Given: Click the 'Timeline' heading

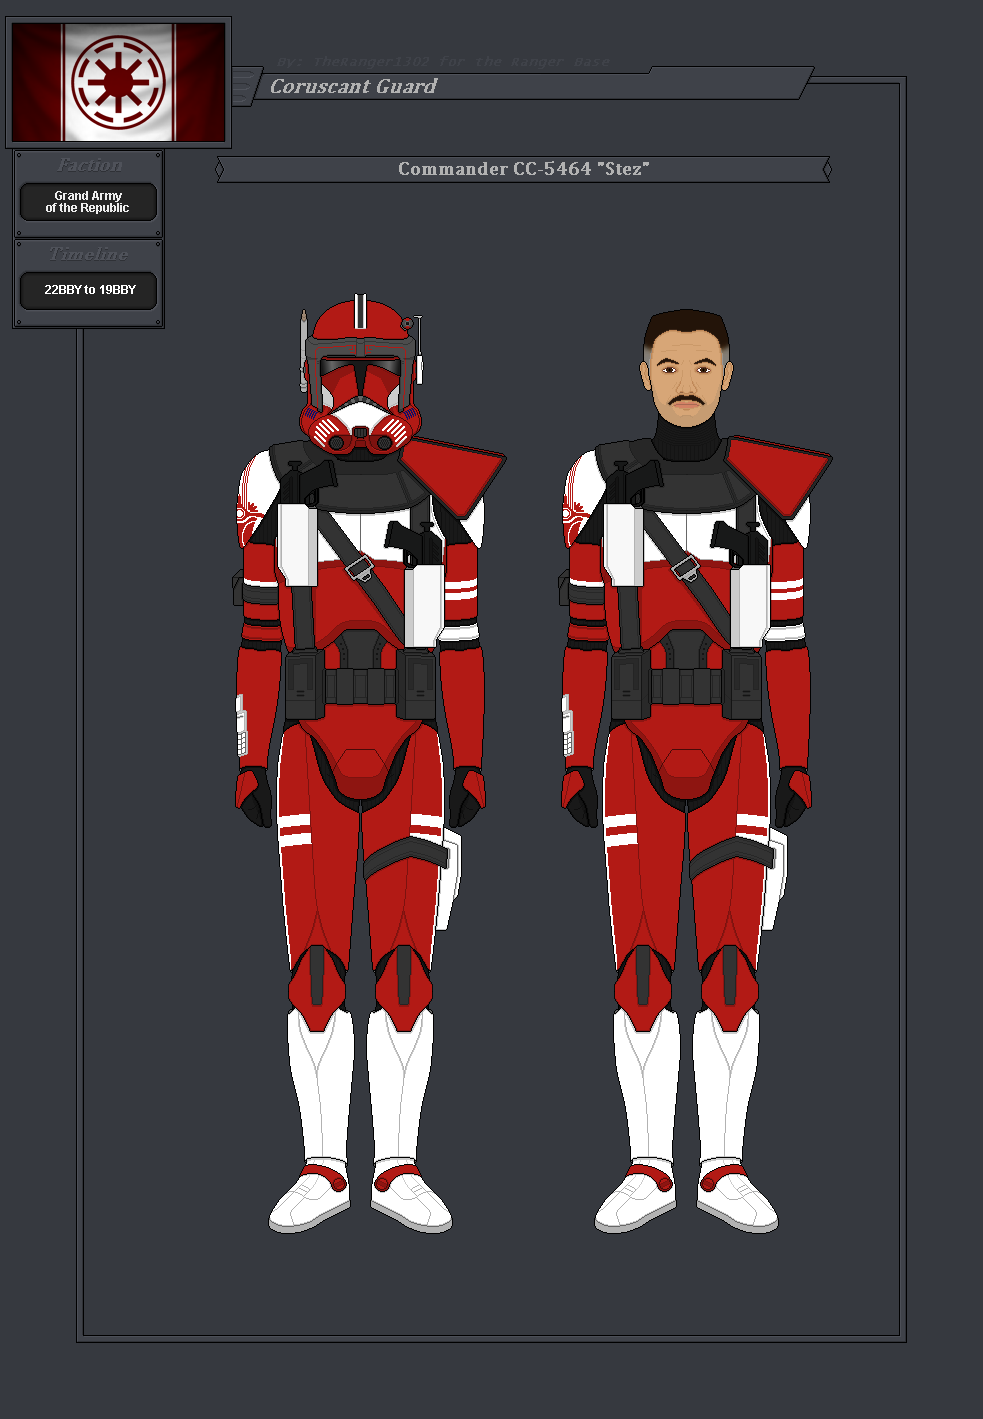Looking at the screenshot, I should click(x=89, y=254).
